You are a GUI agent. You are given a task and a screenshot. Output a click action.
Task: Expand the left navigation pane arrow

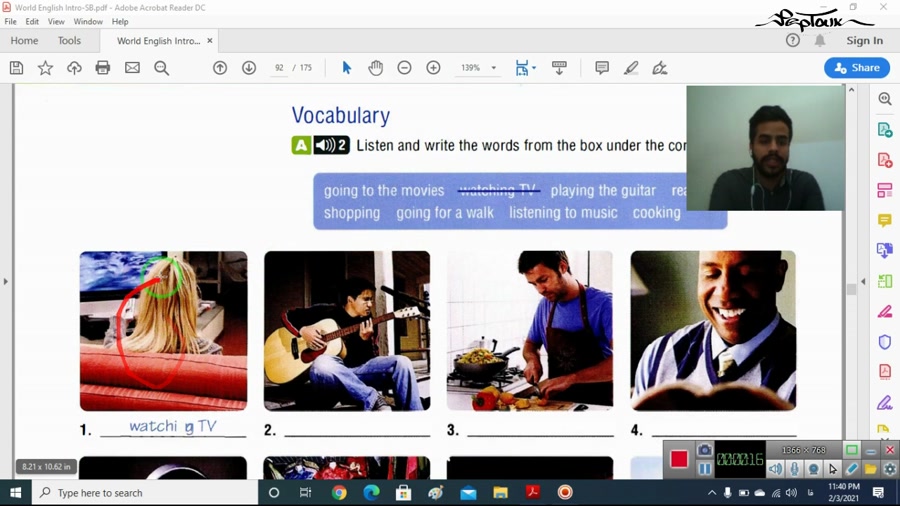click(x=6, y=281)
